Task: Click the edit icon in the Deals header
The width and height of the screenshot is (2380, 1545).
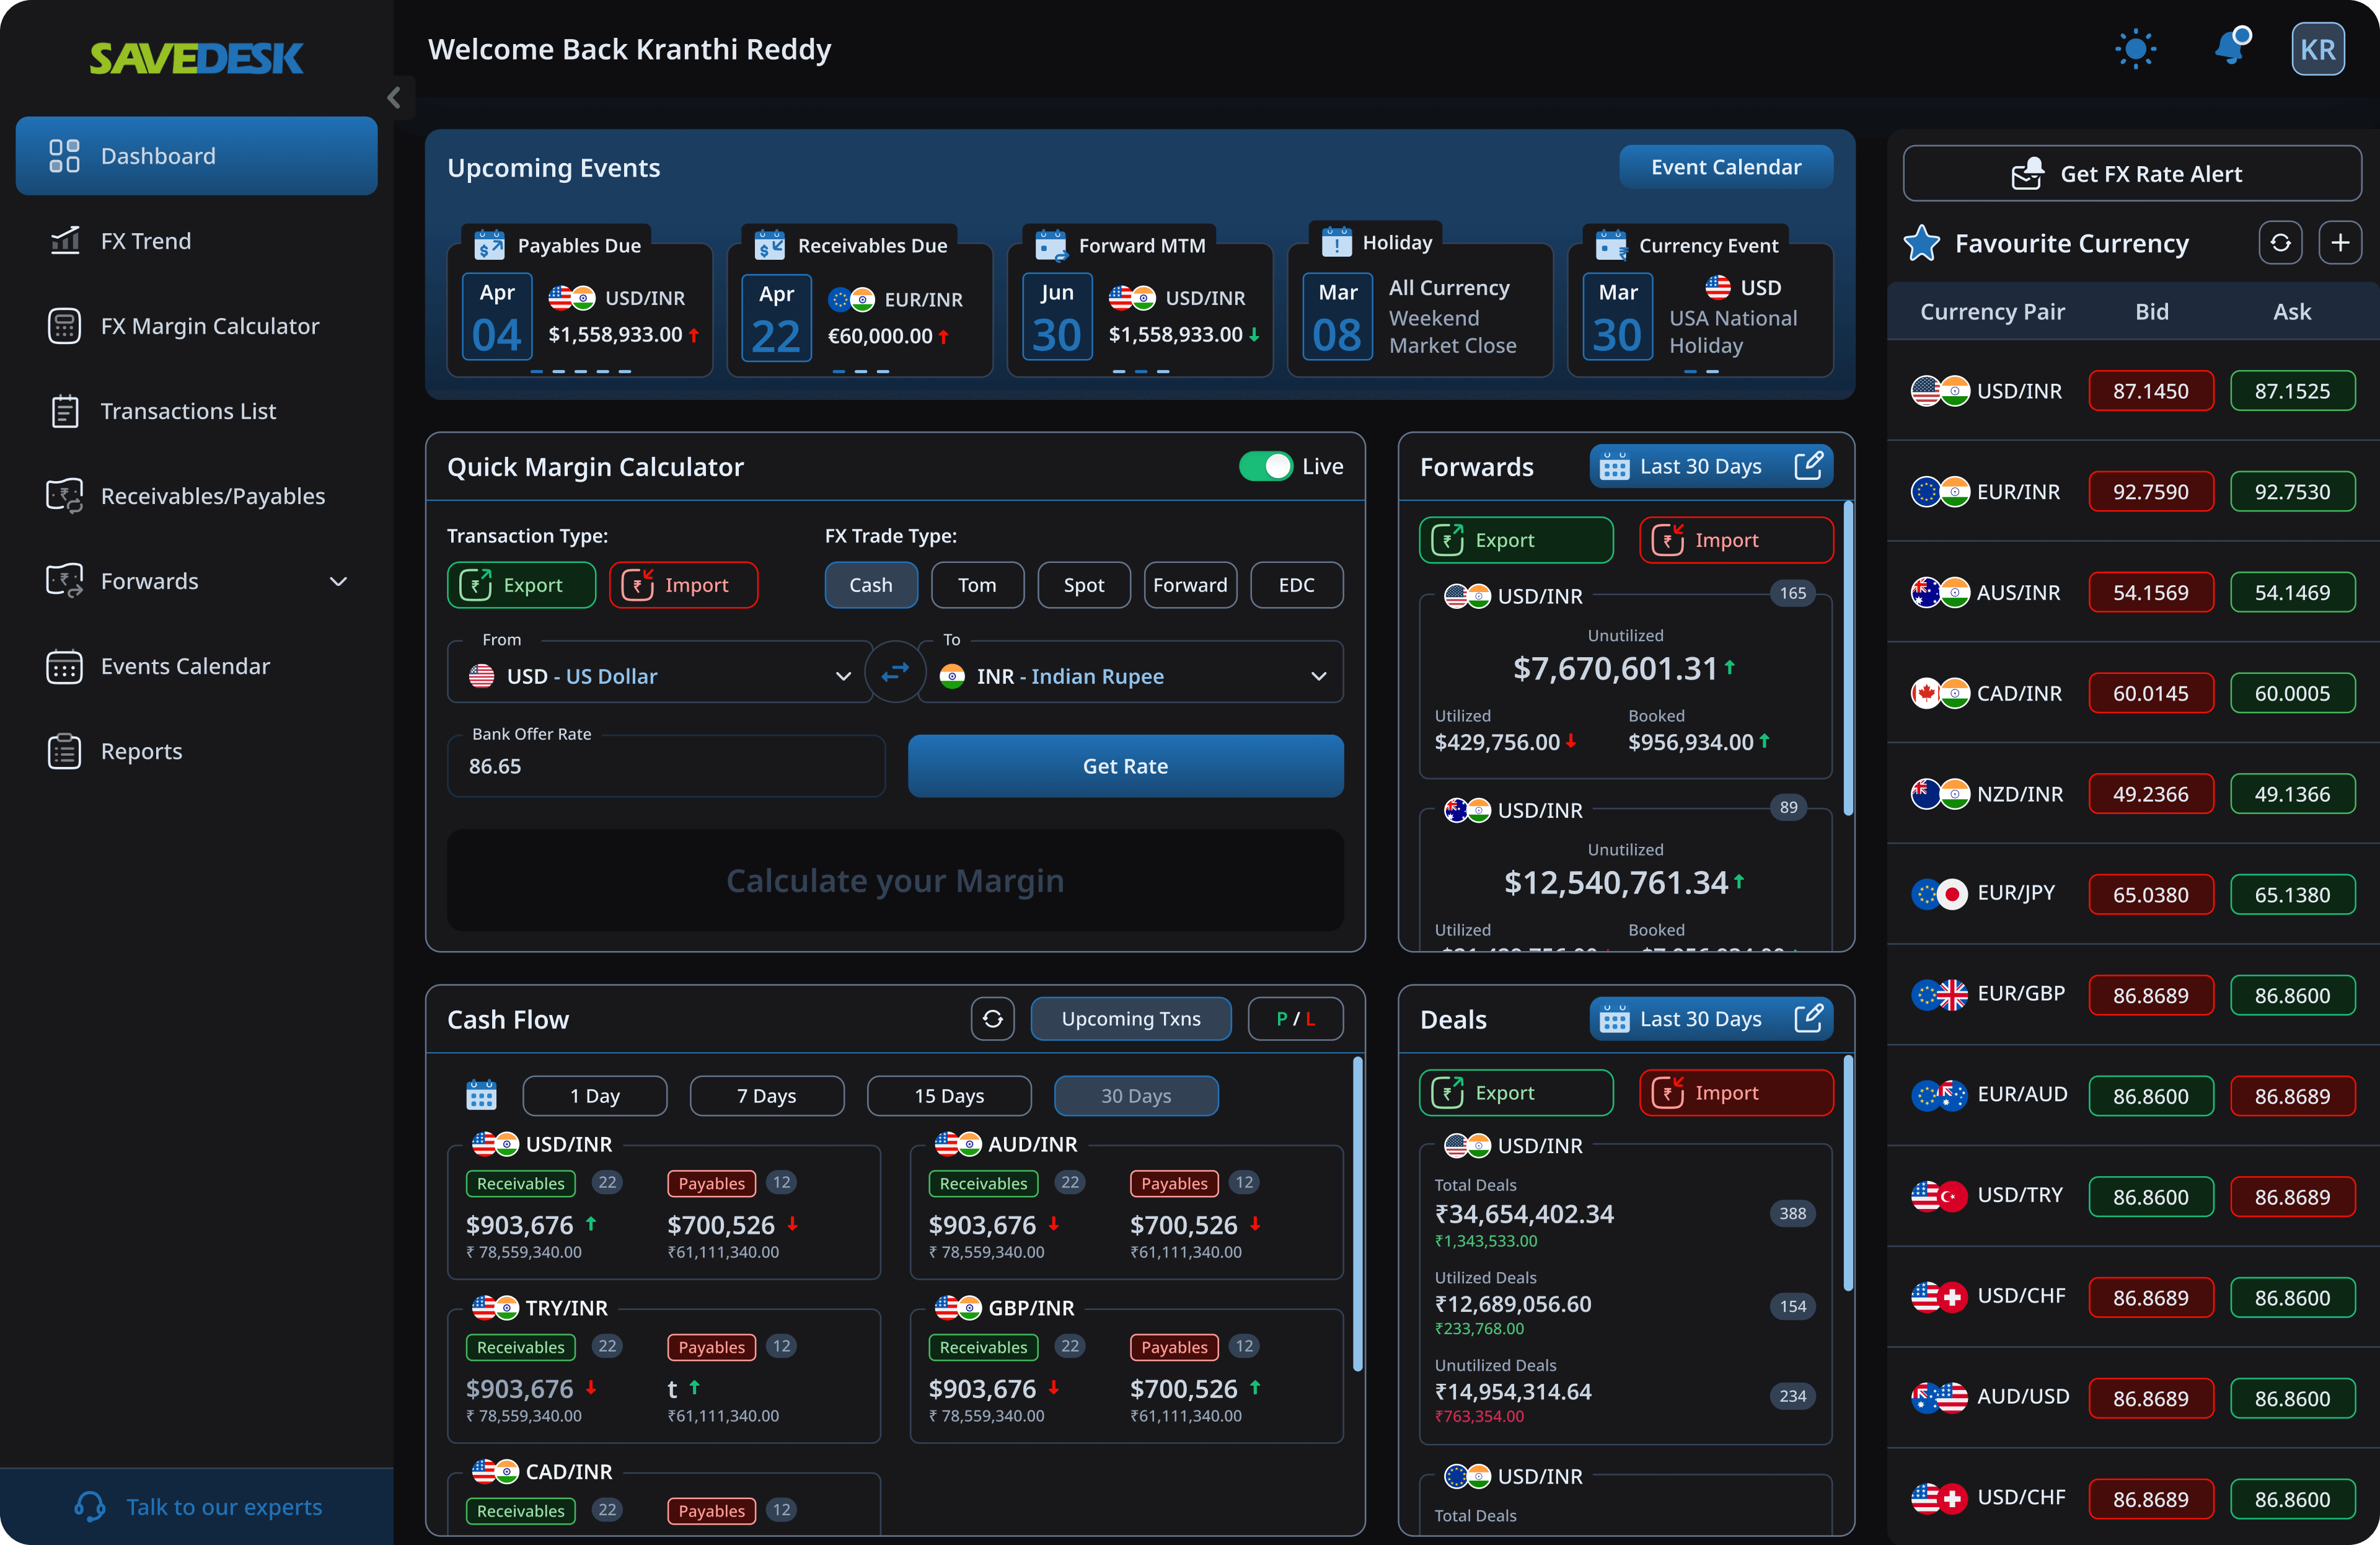Action: pyautogui.click(x=1808, y=1018)
